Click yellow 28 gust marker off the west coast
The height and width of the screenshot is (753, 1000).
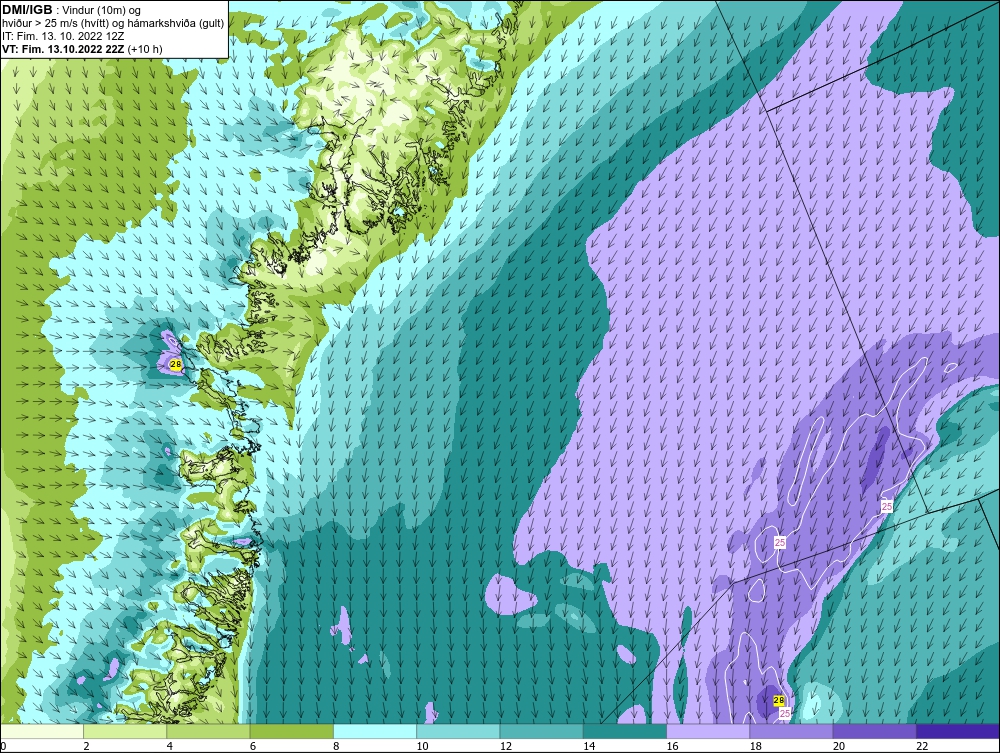pos(176,364)
